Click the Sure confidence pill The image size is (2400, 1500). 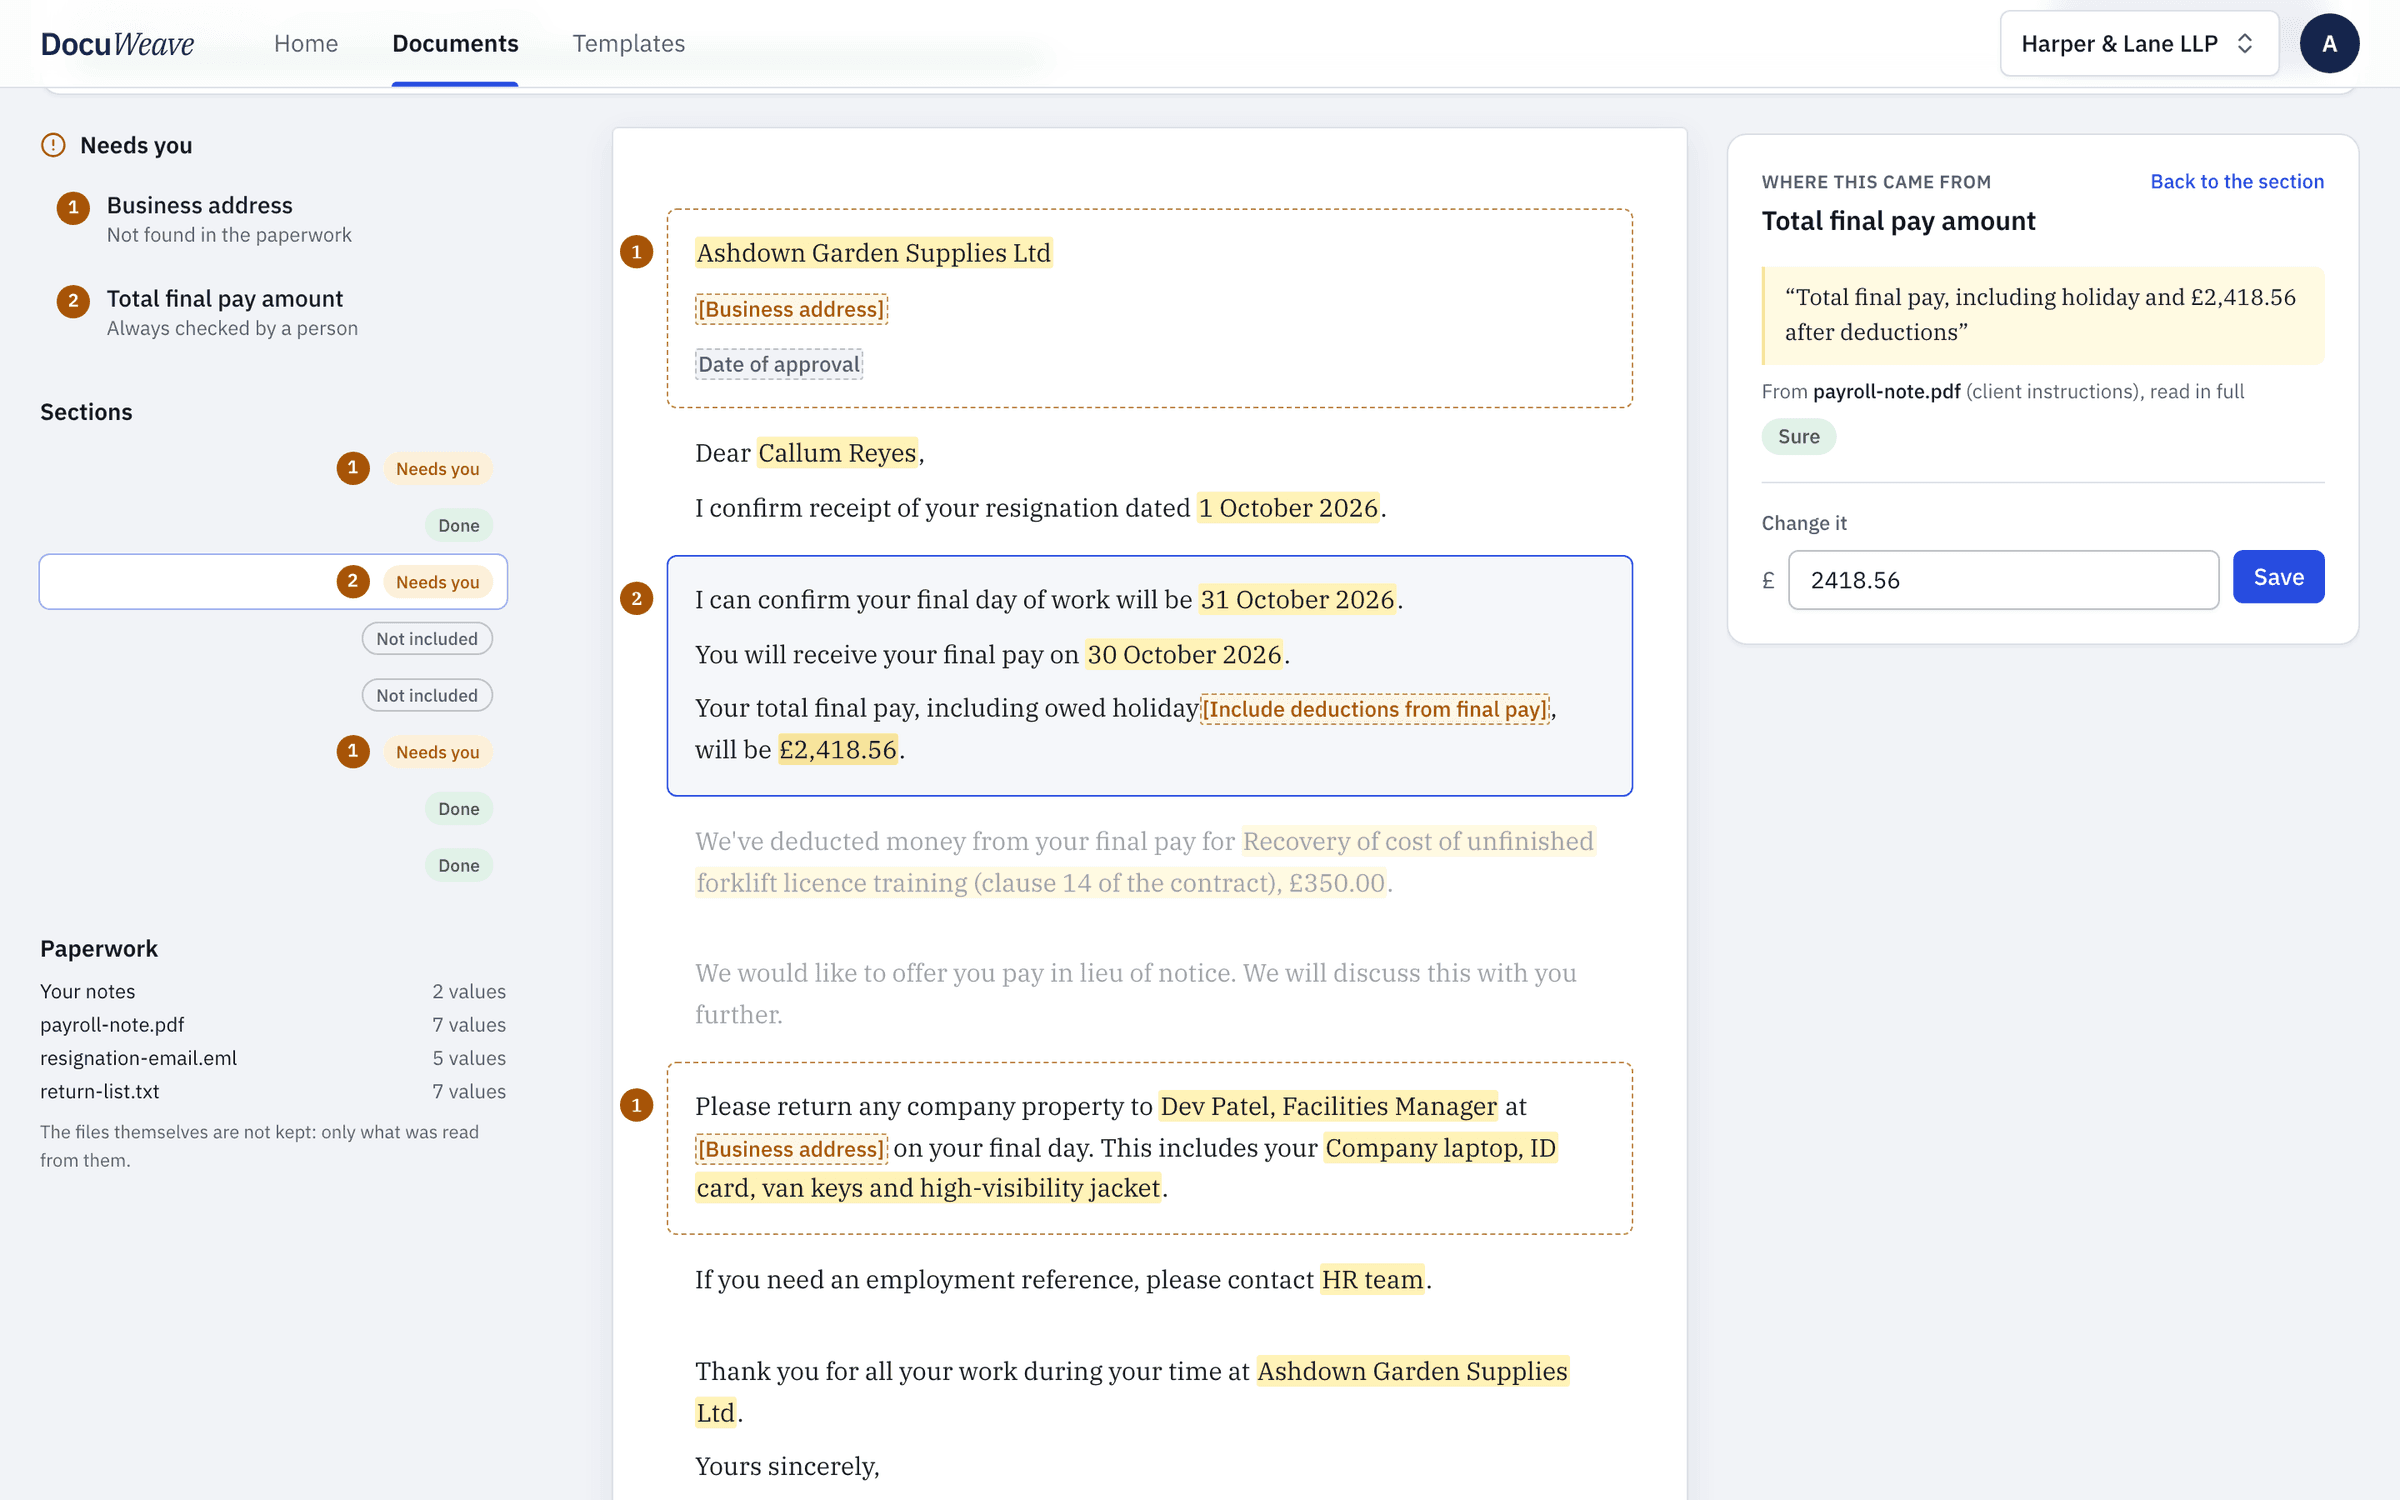(1798, 436)
